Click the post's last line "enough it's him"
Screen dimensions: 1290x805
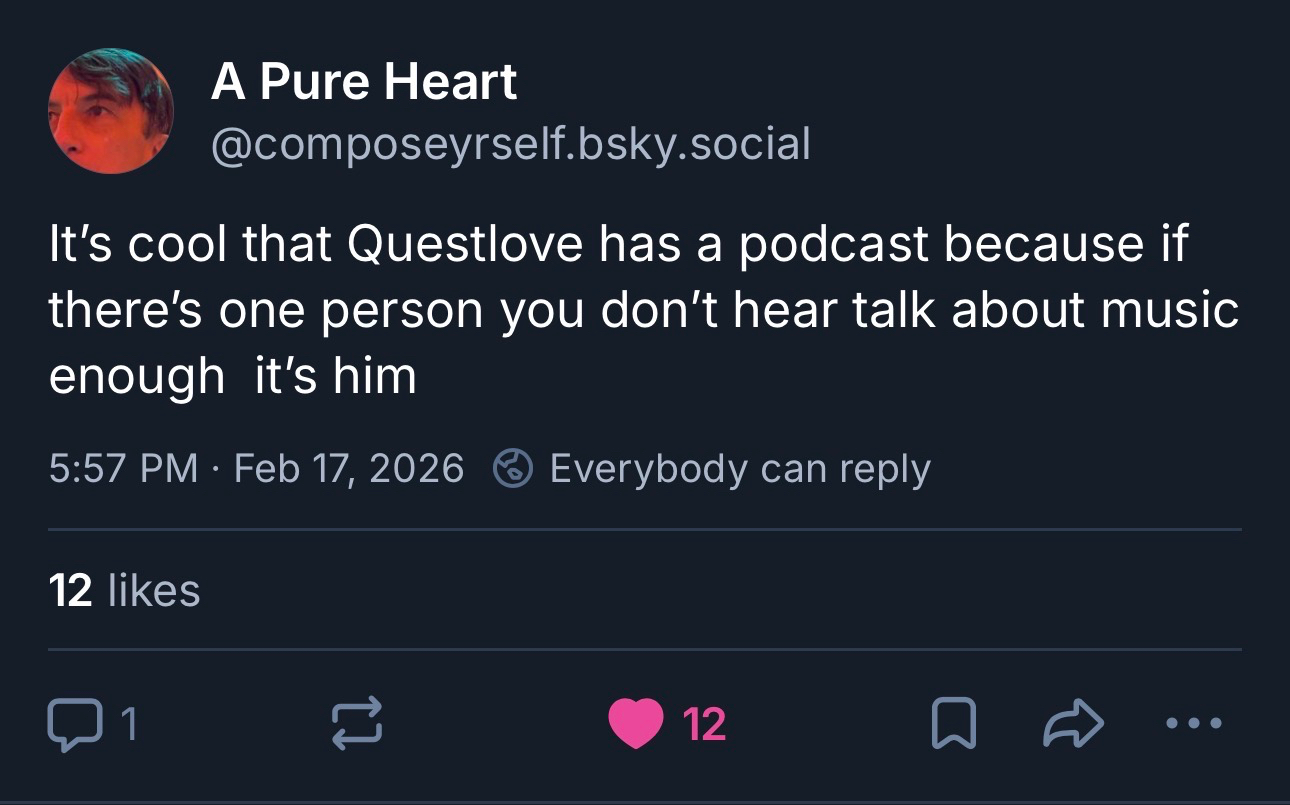[x=232, y=377]
